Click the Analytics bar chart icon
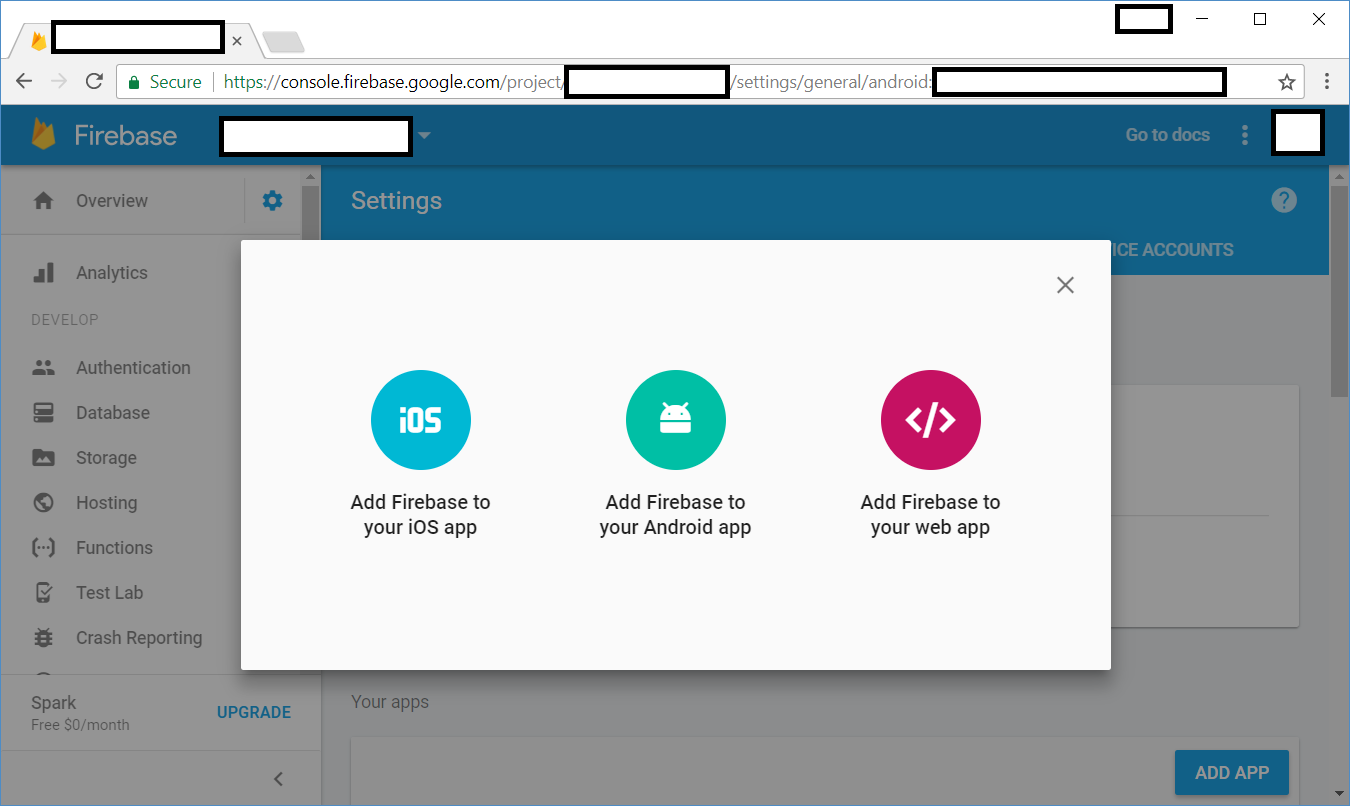Screen dimensions: 1350x806 pyautogui.click(x=43, y=273)
